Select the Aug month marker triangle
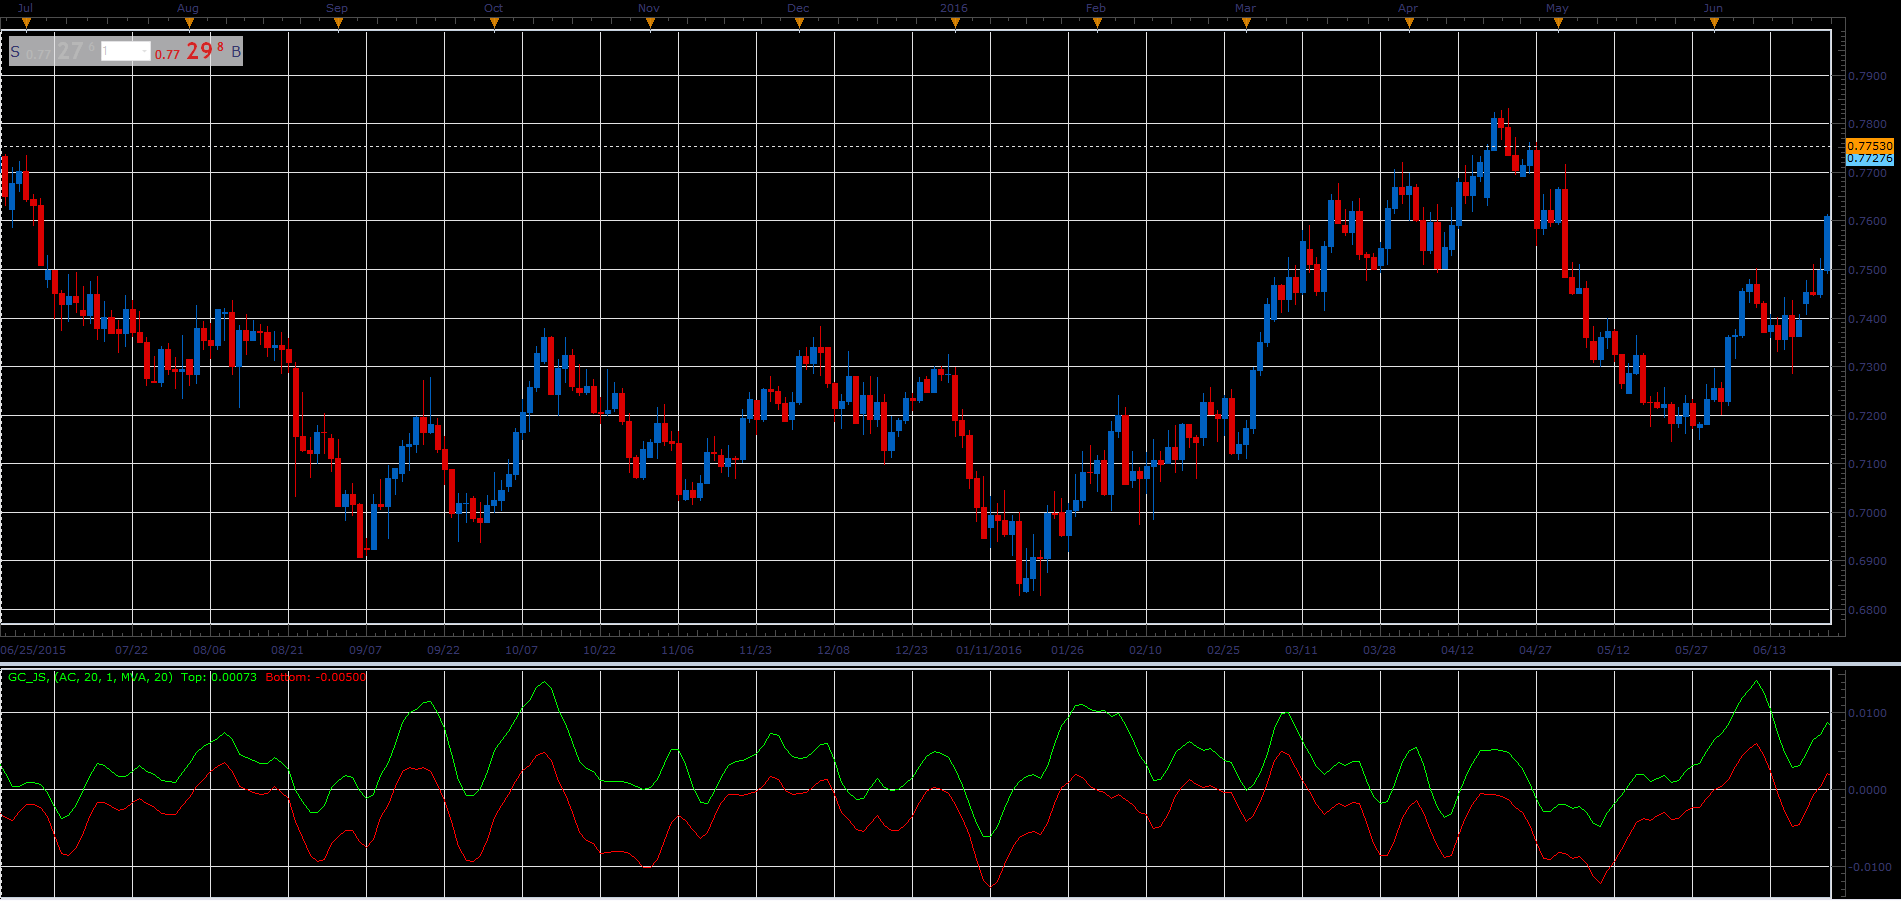The width and height of the screenshot is (1901, 901). (x=189, y=22)
